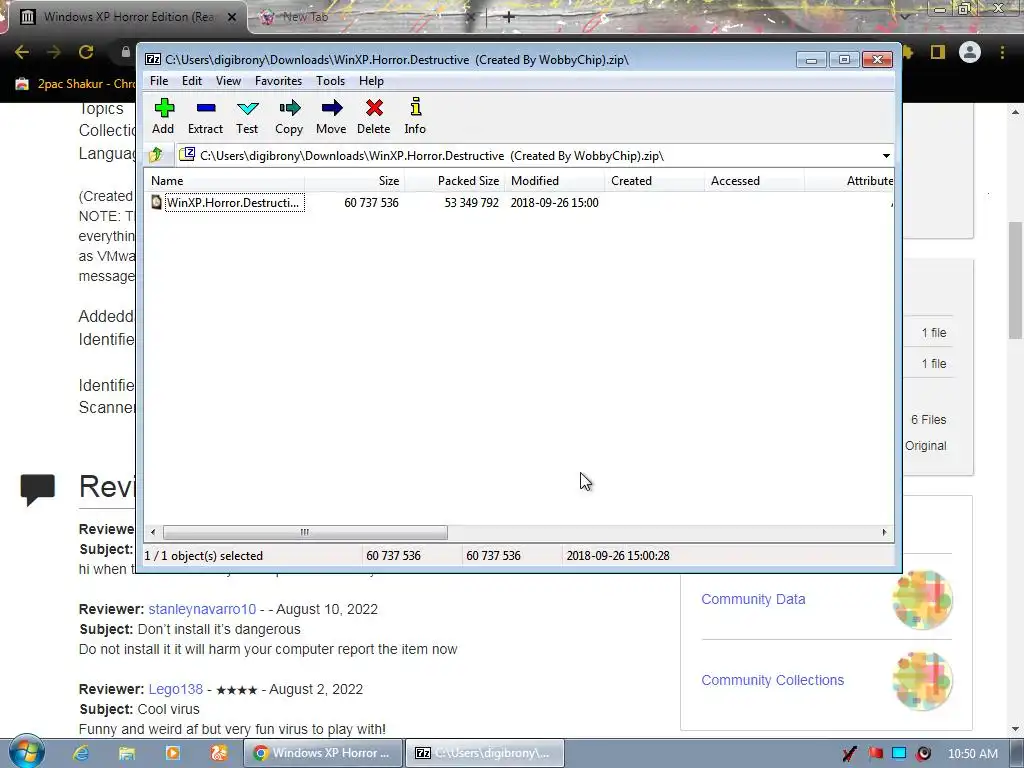Open the Help menu
Viewport: 1024px width, 768px height.
pos(371,81)
